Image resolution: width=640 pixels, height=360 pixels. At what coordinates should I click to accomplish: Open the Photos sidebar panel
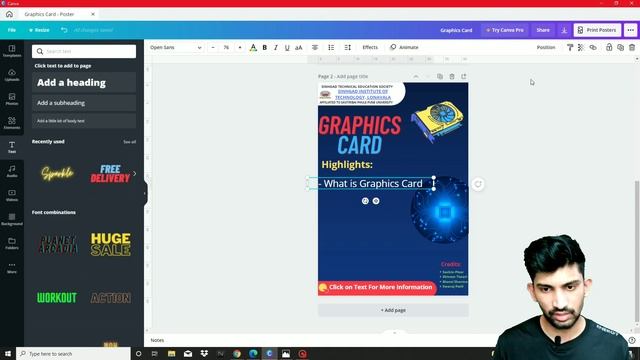click(12, 99)
